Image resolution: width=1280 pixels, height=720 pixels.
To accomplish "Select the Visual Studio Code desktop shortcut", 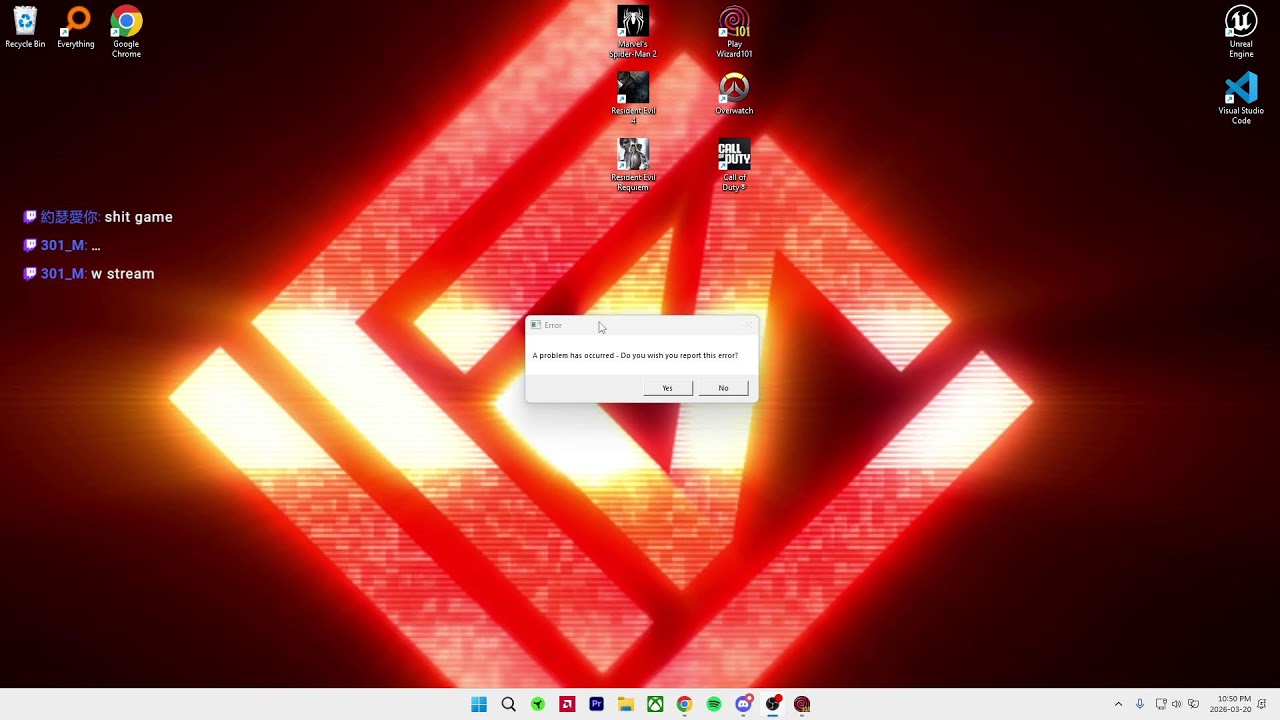I will coord(1241,98).
